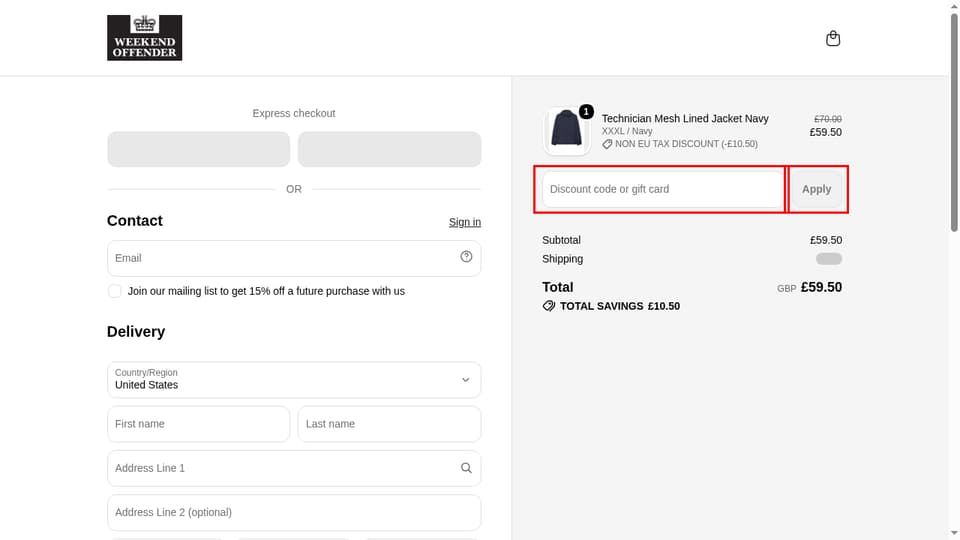Focus the First name field
960x540 pixels.
(198, 424)
